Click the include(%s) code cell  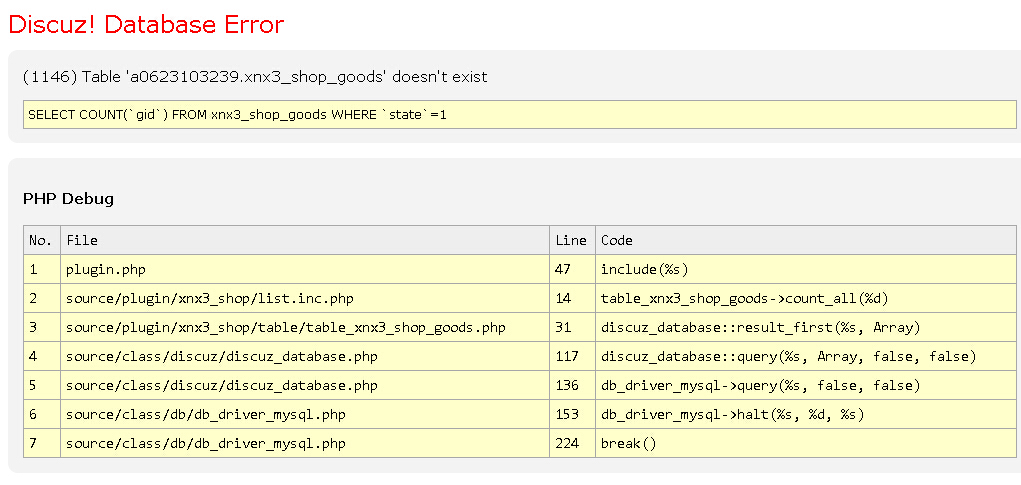click(x=645, y=269)
